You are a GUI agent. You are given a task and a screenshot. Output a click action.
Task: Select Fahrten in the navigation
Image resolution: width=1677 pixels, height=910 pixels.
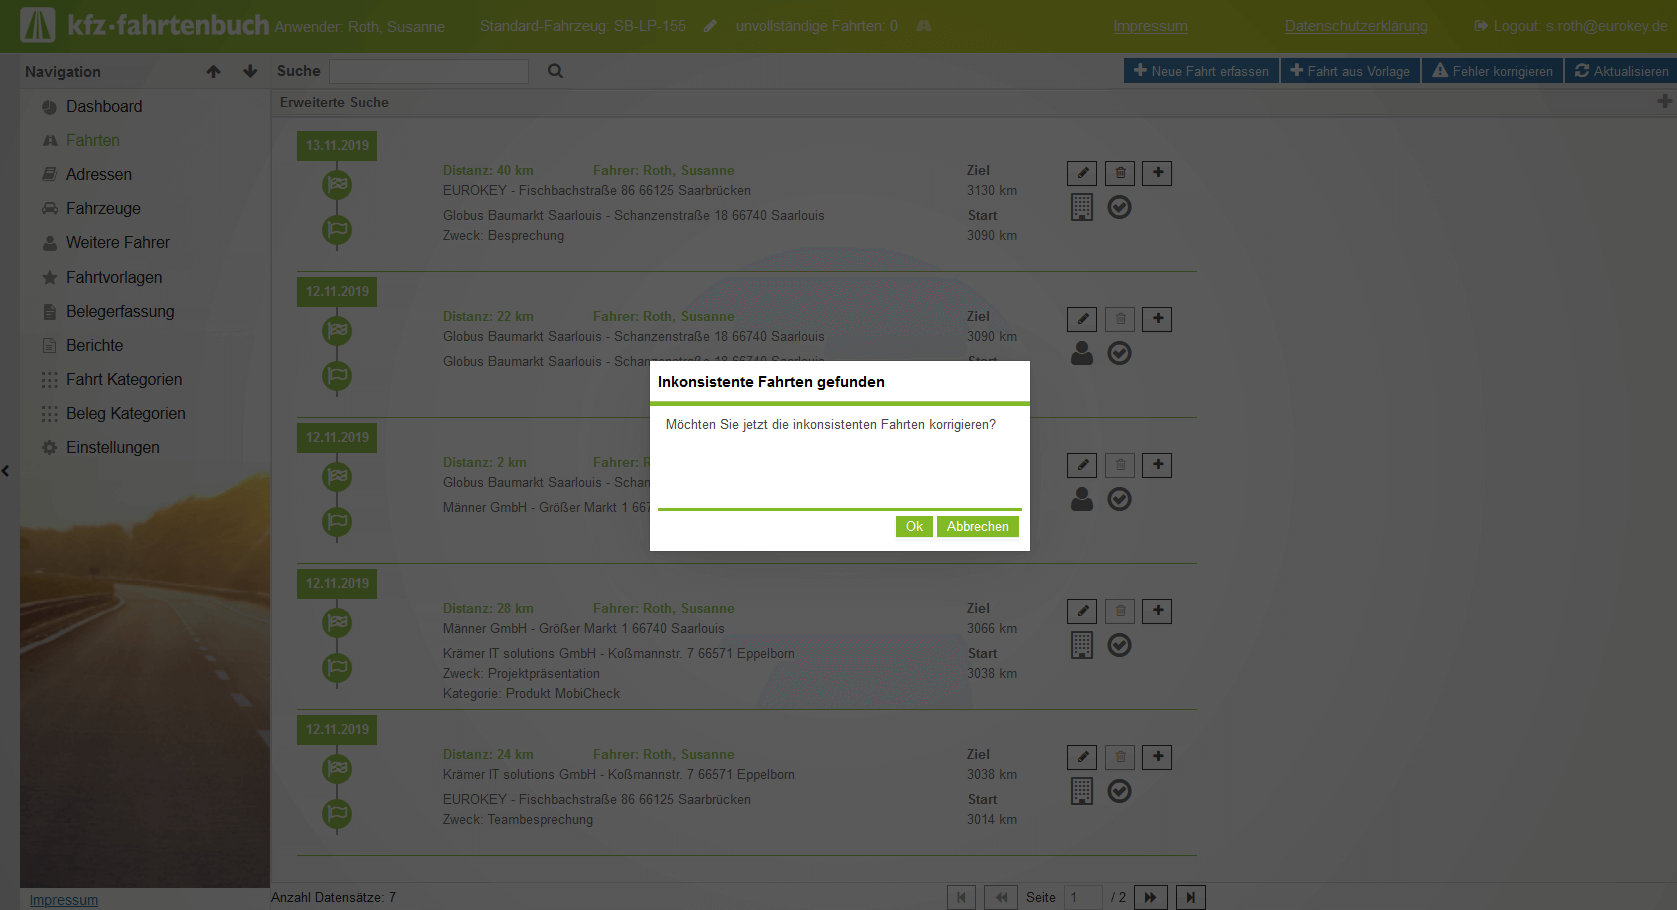point(92,140)
